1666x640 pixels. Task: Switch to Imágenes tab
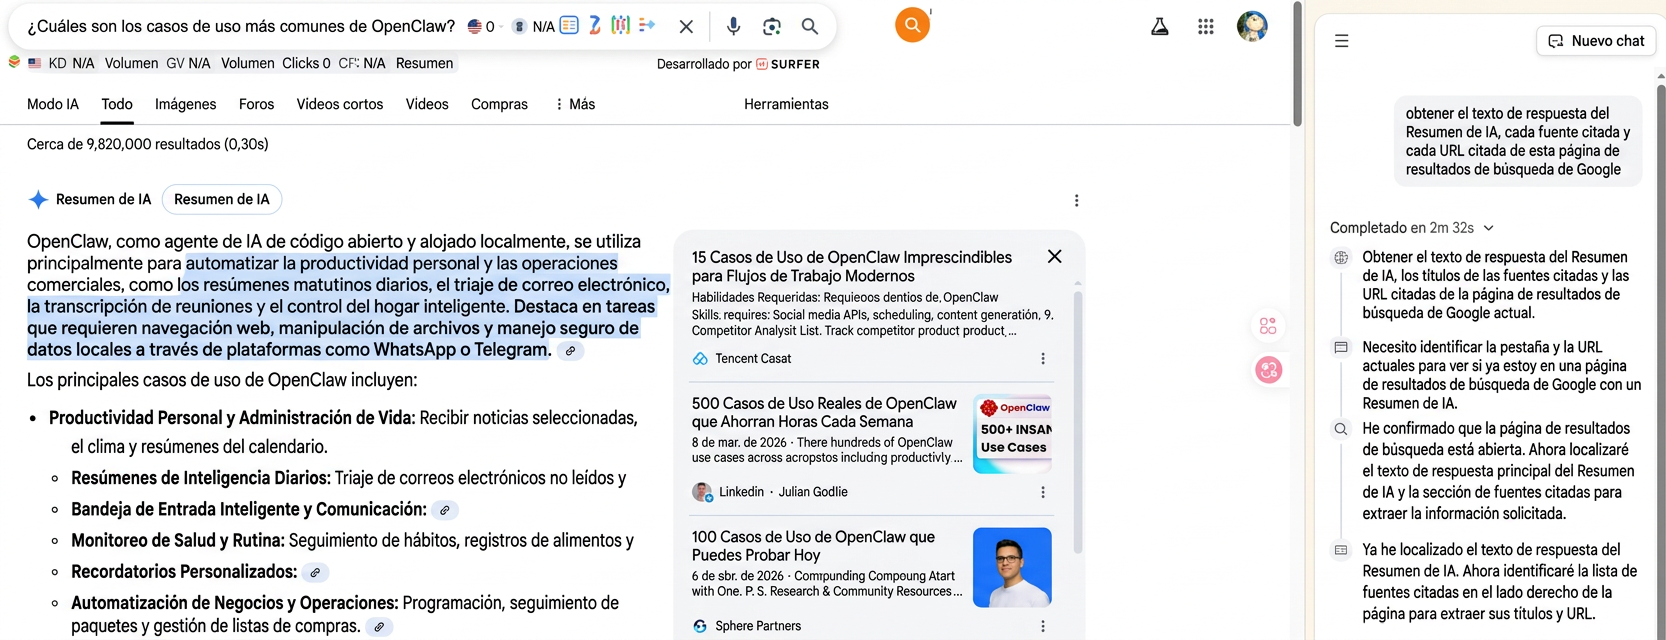pos(185,104)
